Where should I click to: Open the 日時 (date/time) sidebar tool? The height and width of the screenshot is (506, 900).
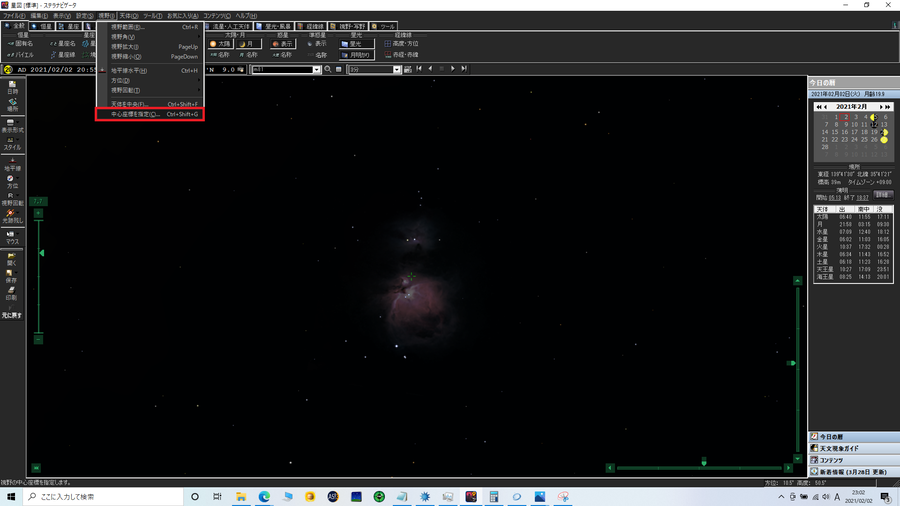(x=12, y=87)
